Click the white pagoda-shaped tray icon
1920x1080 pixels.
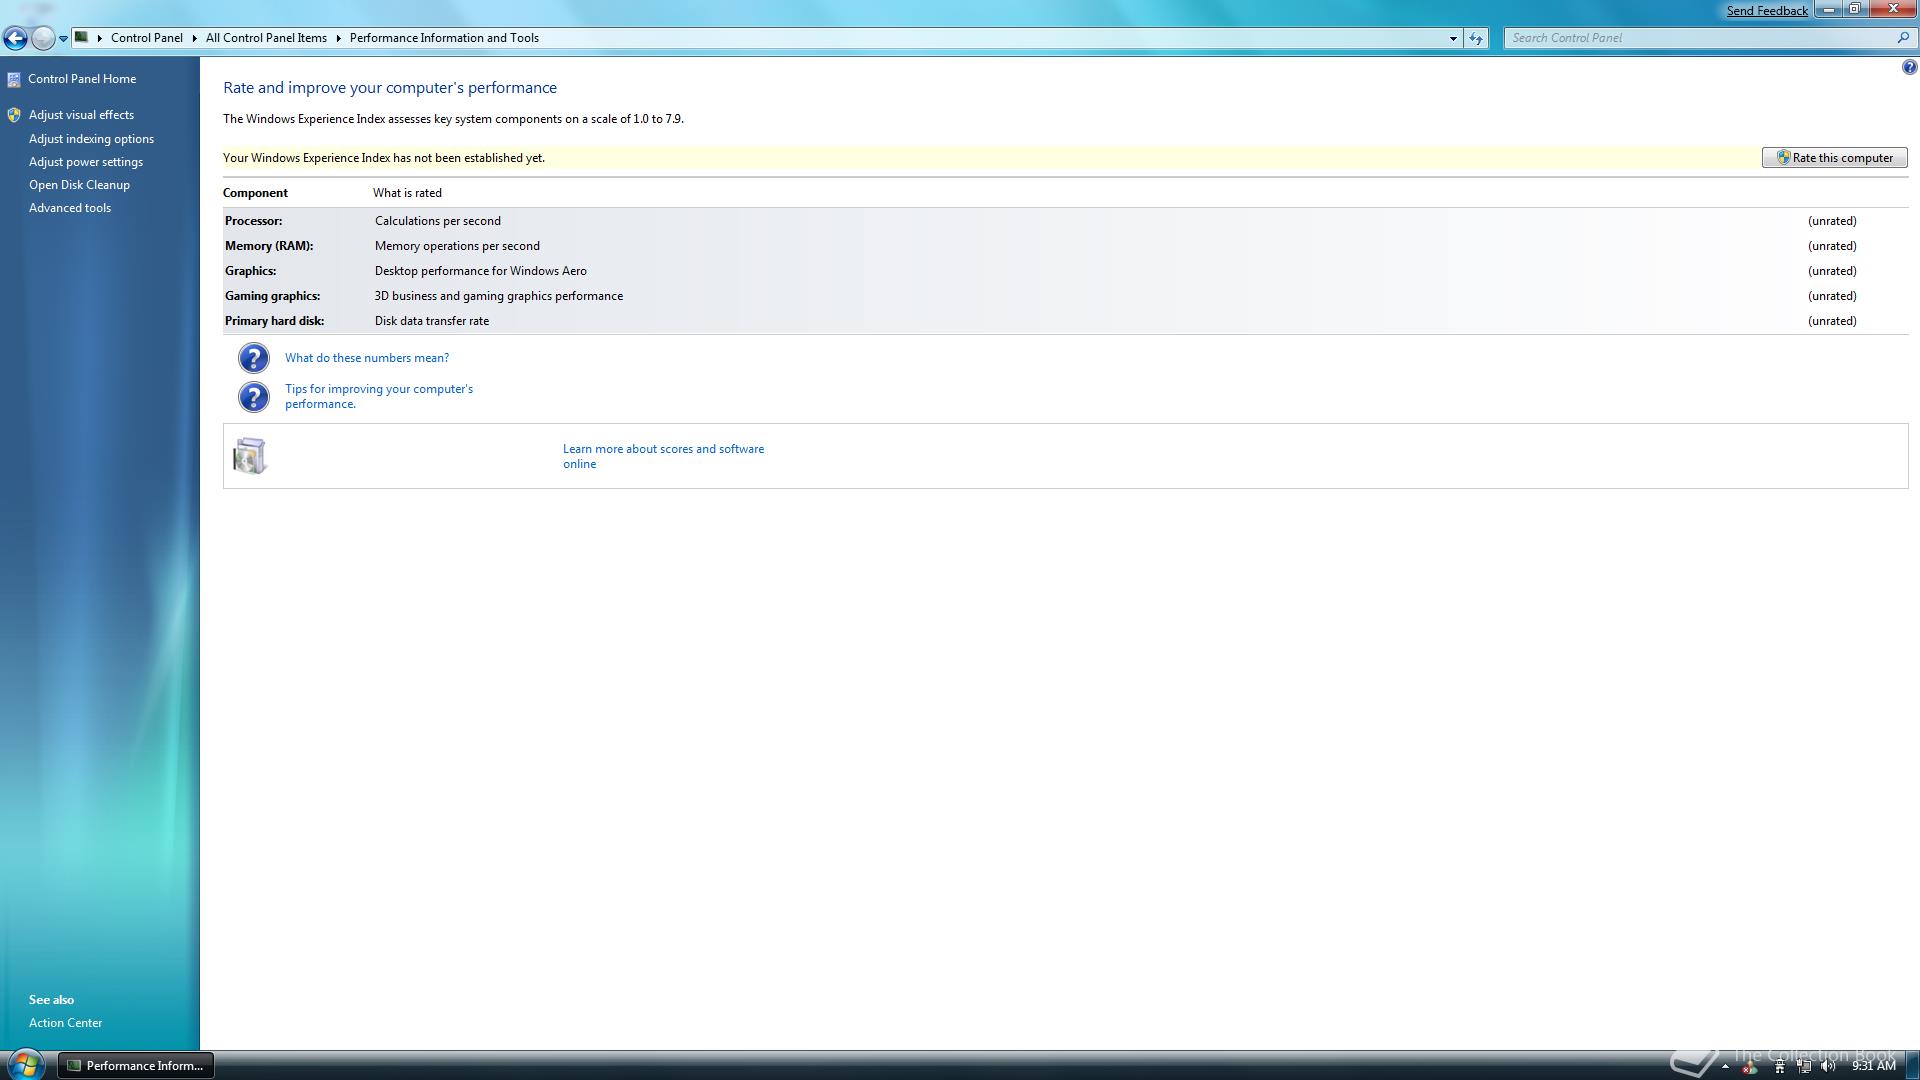pos(1779,1066)
